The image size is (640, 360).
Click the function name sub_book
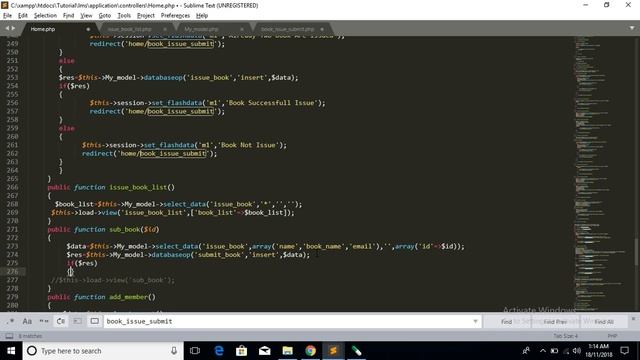point(124,229)
